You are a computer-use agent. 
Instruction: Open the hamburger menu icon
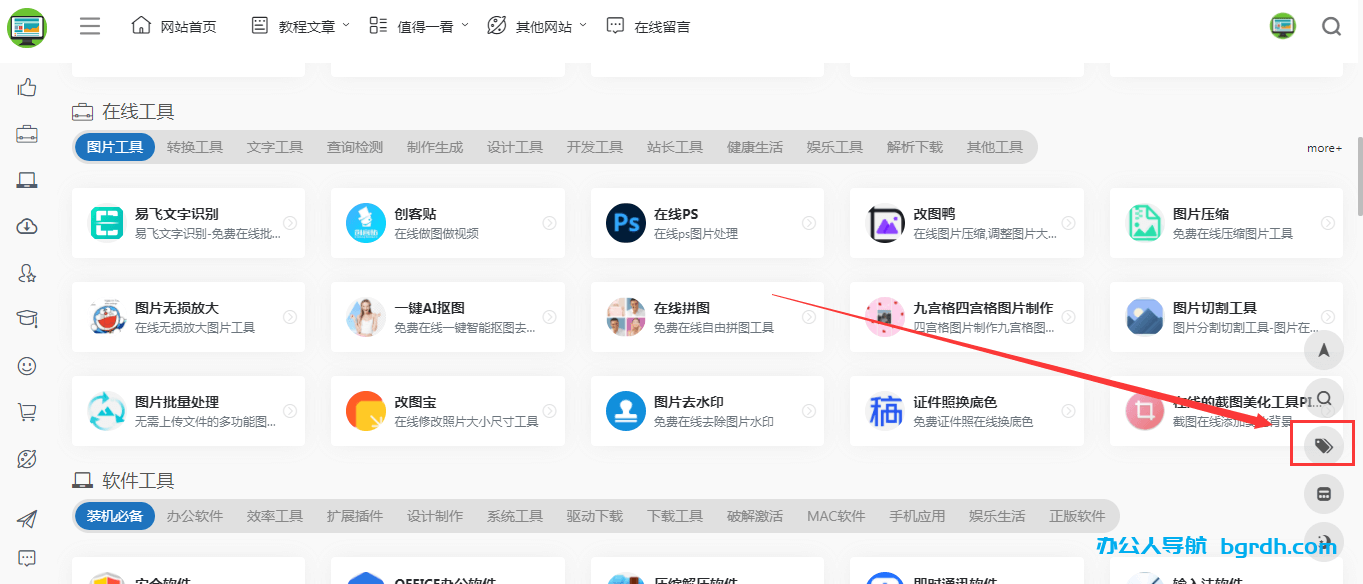coord(90,26)
